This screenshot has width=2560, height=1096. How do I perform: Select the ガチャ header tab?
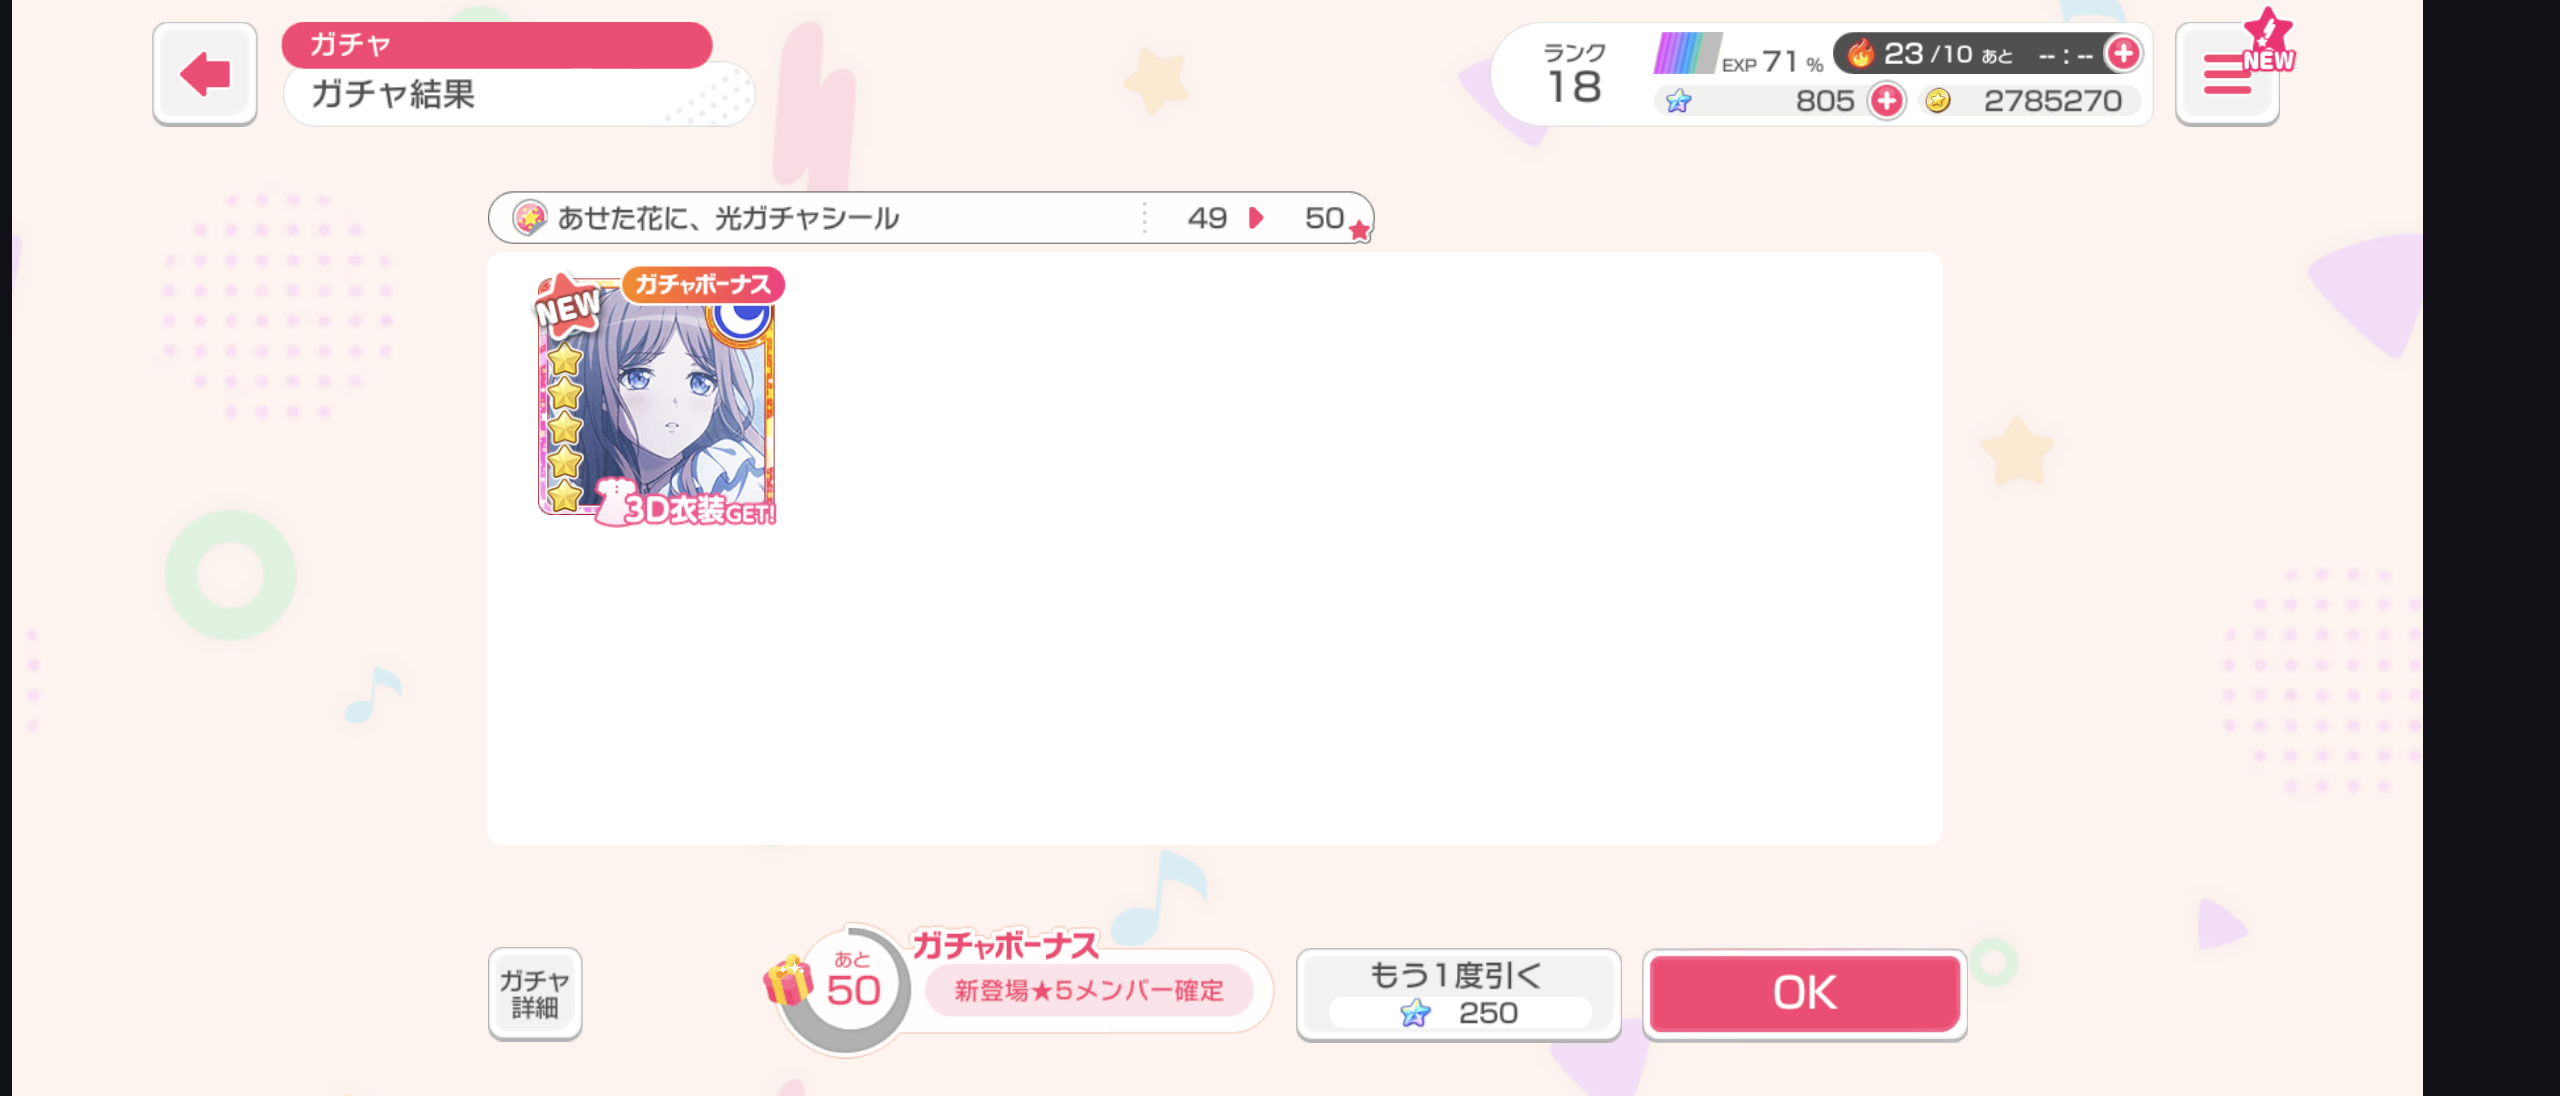click(x=497, y=45)
